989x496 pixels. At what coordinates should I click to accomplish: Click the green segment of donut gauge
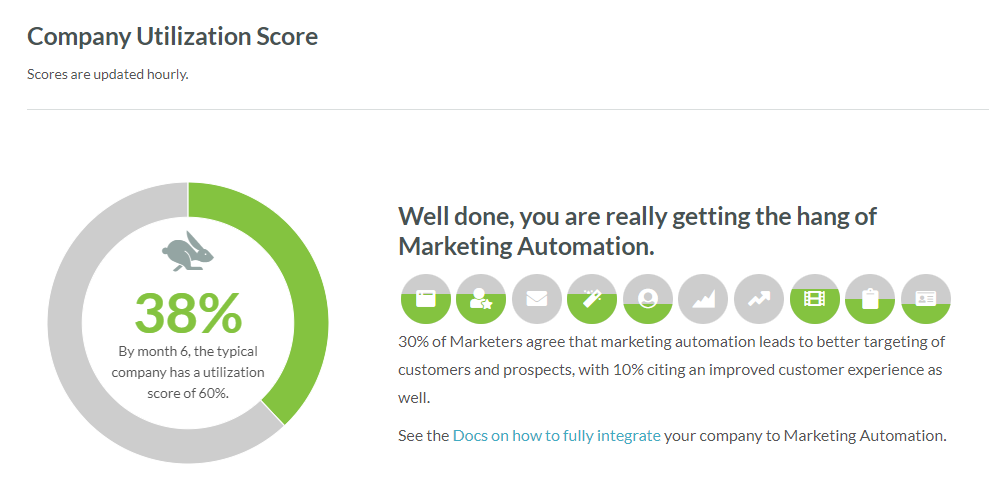click(296, 278)
